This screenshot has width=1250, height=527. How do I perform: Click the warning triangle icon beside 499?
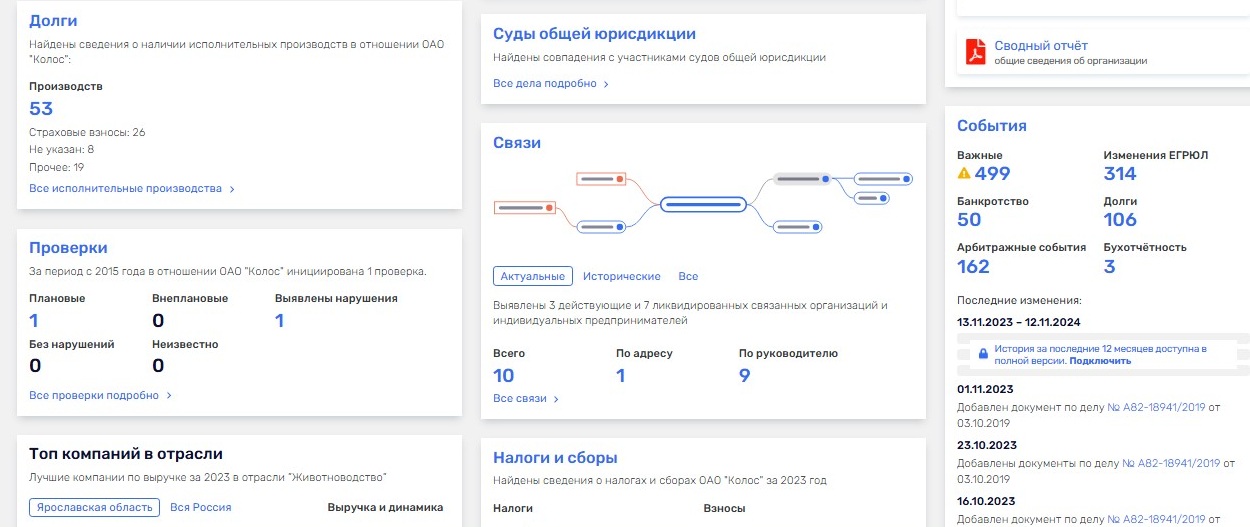(x=964, y=173)
